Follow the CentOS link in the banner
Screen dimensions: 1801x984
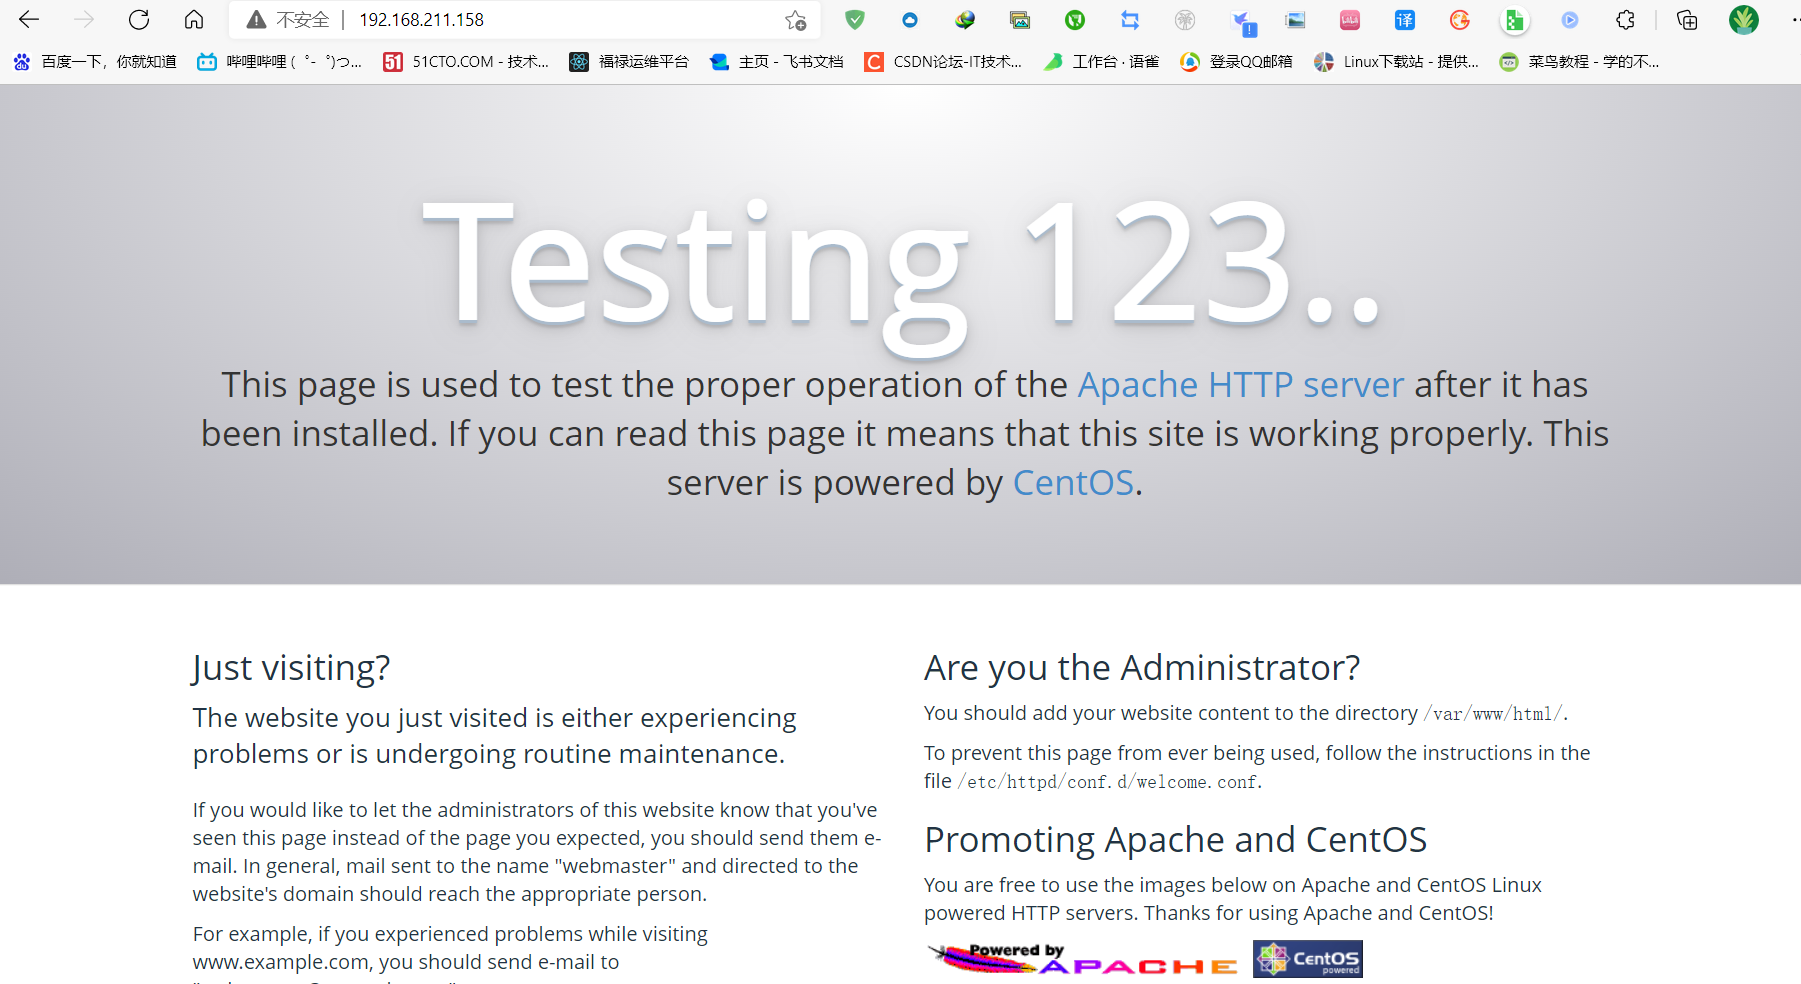pos(1073,483)
